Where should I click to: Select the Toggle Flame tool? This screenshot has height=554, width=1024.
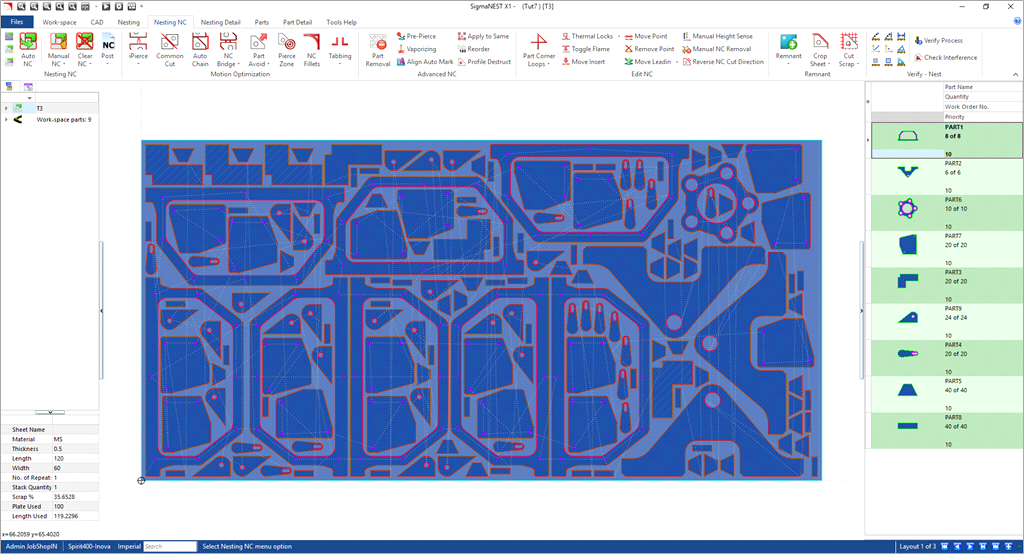point(586,49)
